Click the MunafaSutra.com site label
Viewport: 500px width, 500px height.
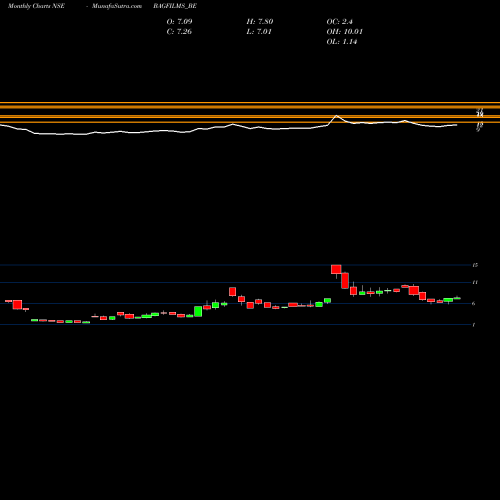coord(117,6)
